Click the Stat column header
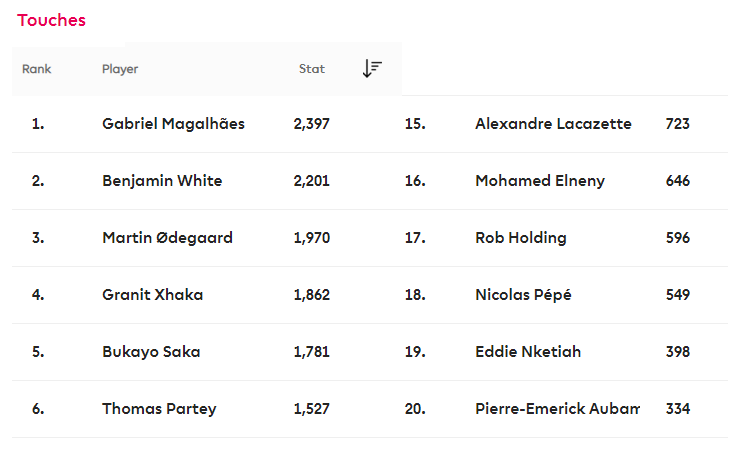Viewport: 734px width, 449px height. [312, 69]
